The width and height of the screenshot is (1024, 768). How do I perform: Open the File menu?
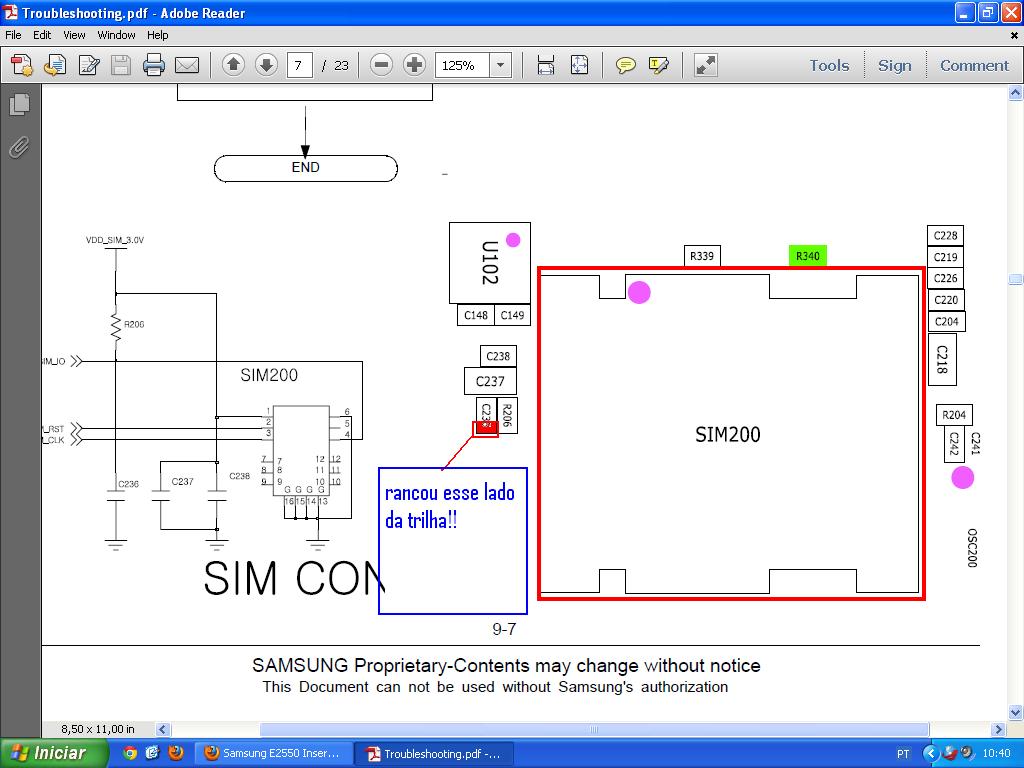[x=13, y=35]
